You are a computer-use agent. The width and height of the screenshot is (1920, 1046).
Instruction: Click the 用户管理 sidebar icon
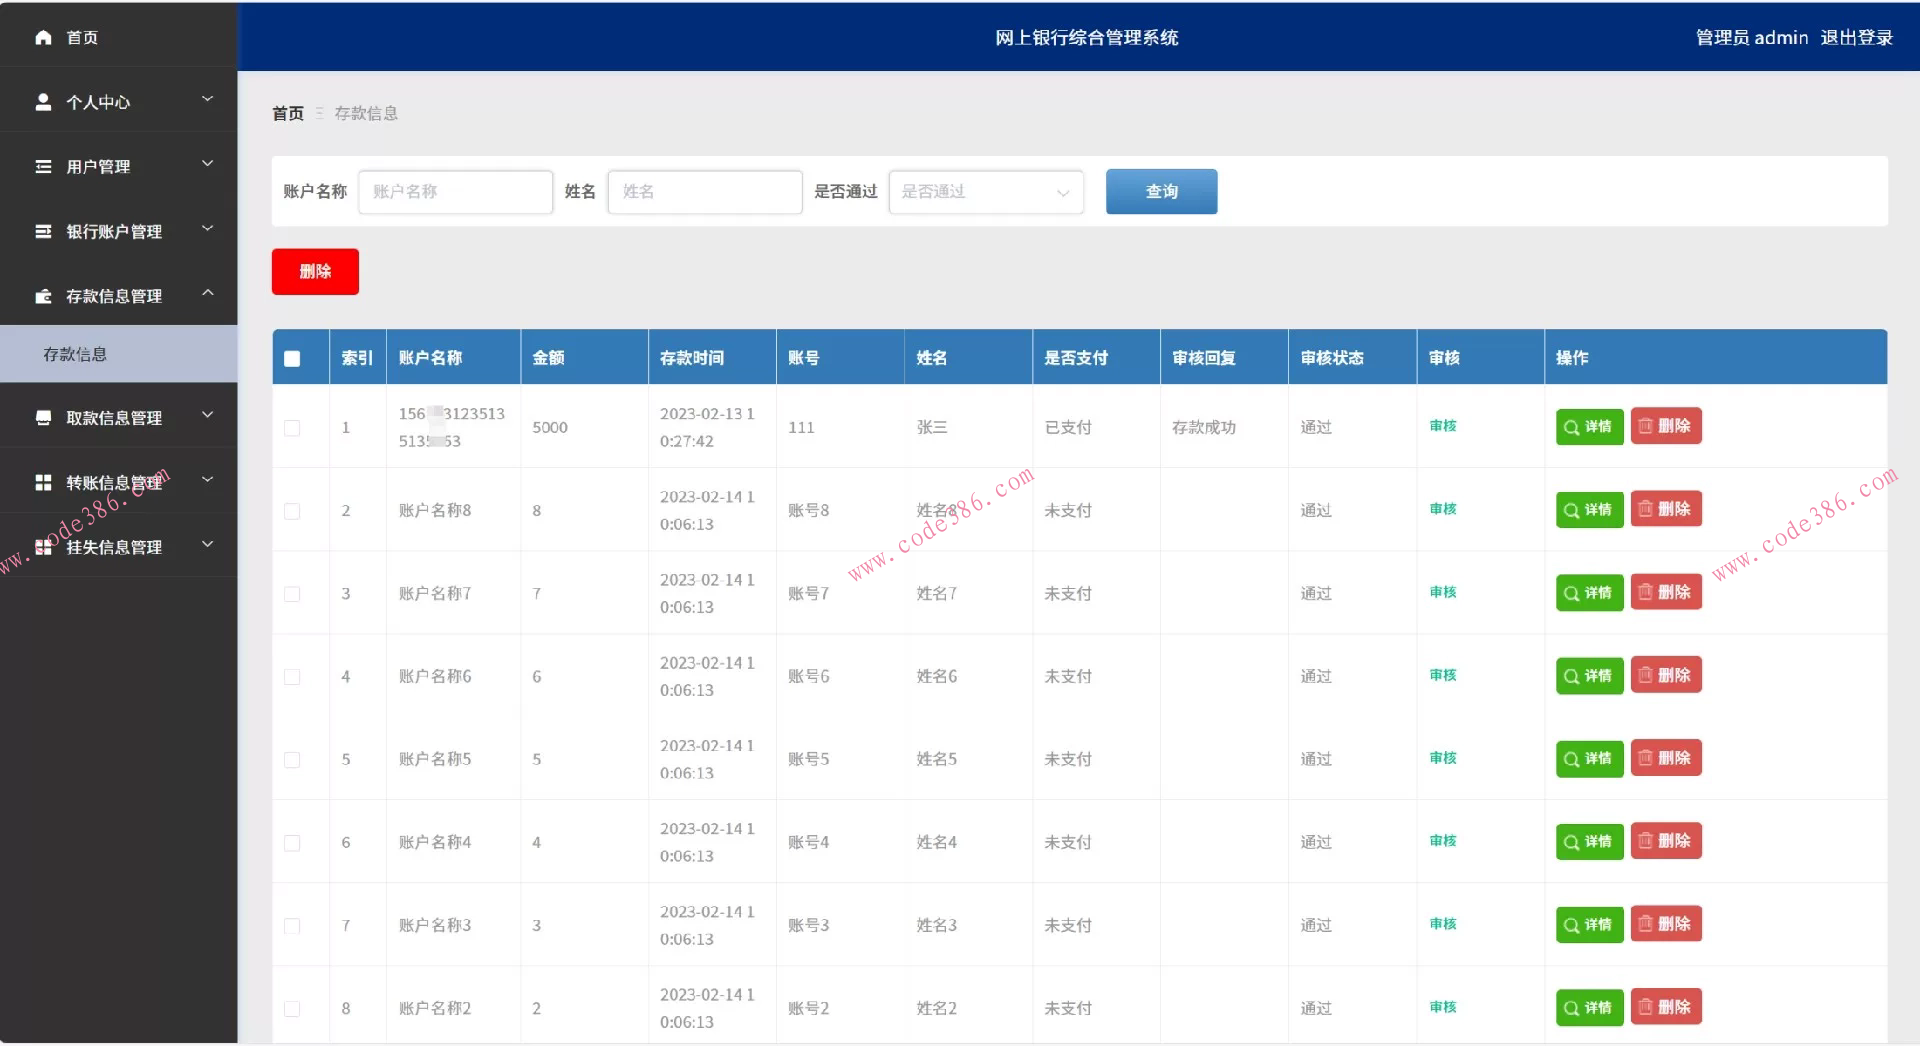pyautogui.click(x=43, y=166)
